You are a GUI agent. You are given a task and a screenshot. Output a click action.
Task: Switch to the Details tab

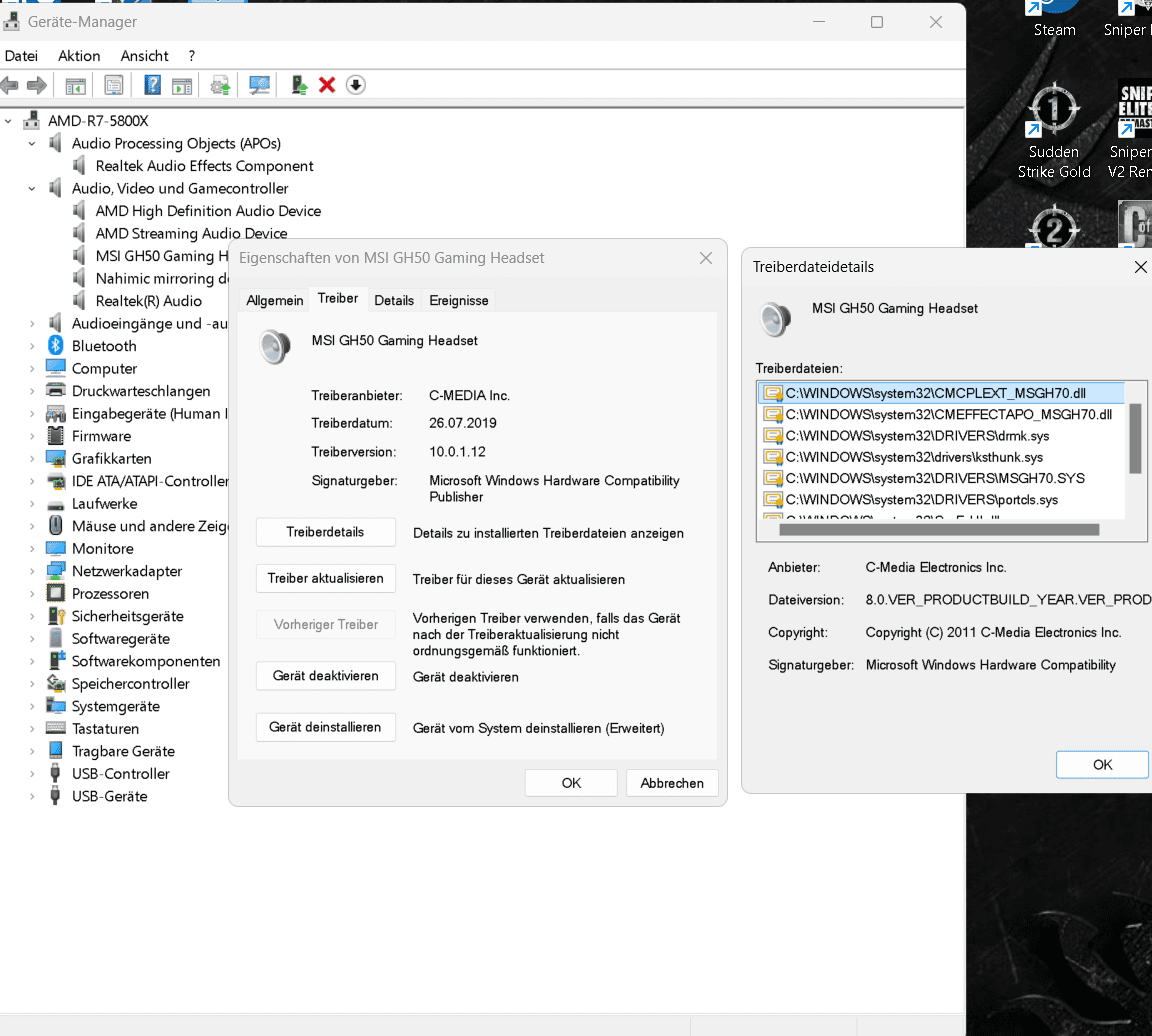[x=394, y=300]
